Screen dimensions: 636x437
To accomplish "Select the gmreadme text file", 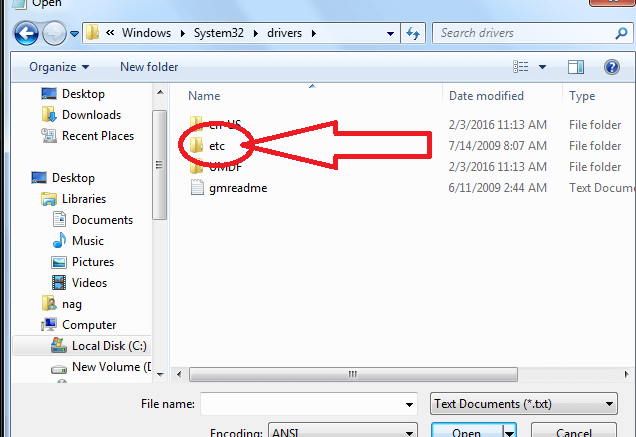I will tap(238, 188).
